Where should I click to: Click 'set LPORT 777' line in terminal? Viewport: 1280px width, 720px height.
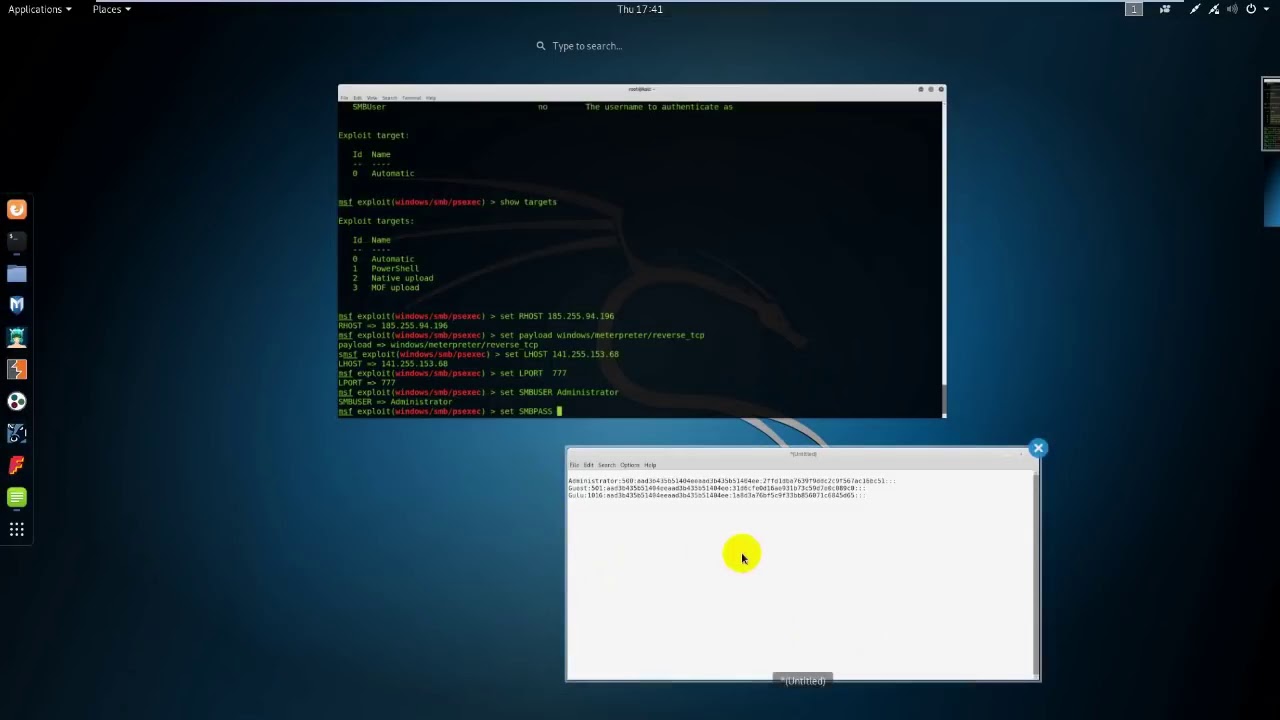(x=452, y=373)
